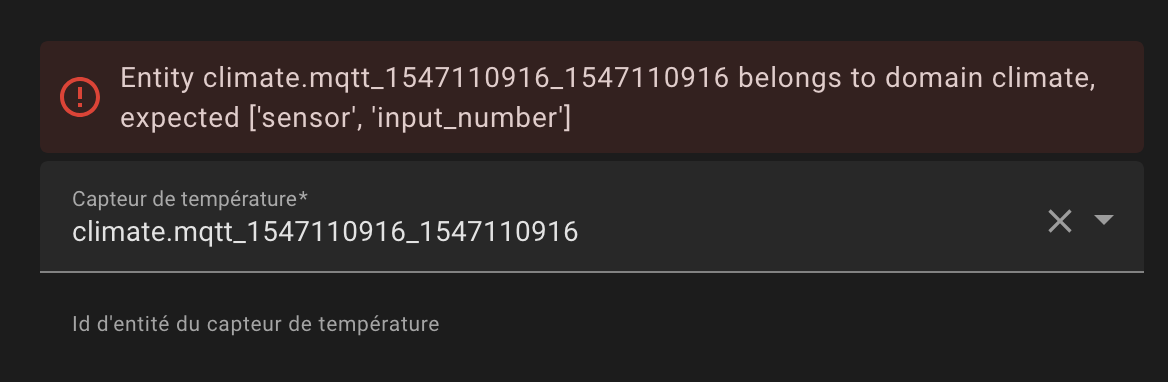Clear the Capteur de température field
The image size is (1168, 382).
(1059, 221)
